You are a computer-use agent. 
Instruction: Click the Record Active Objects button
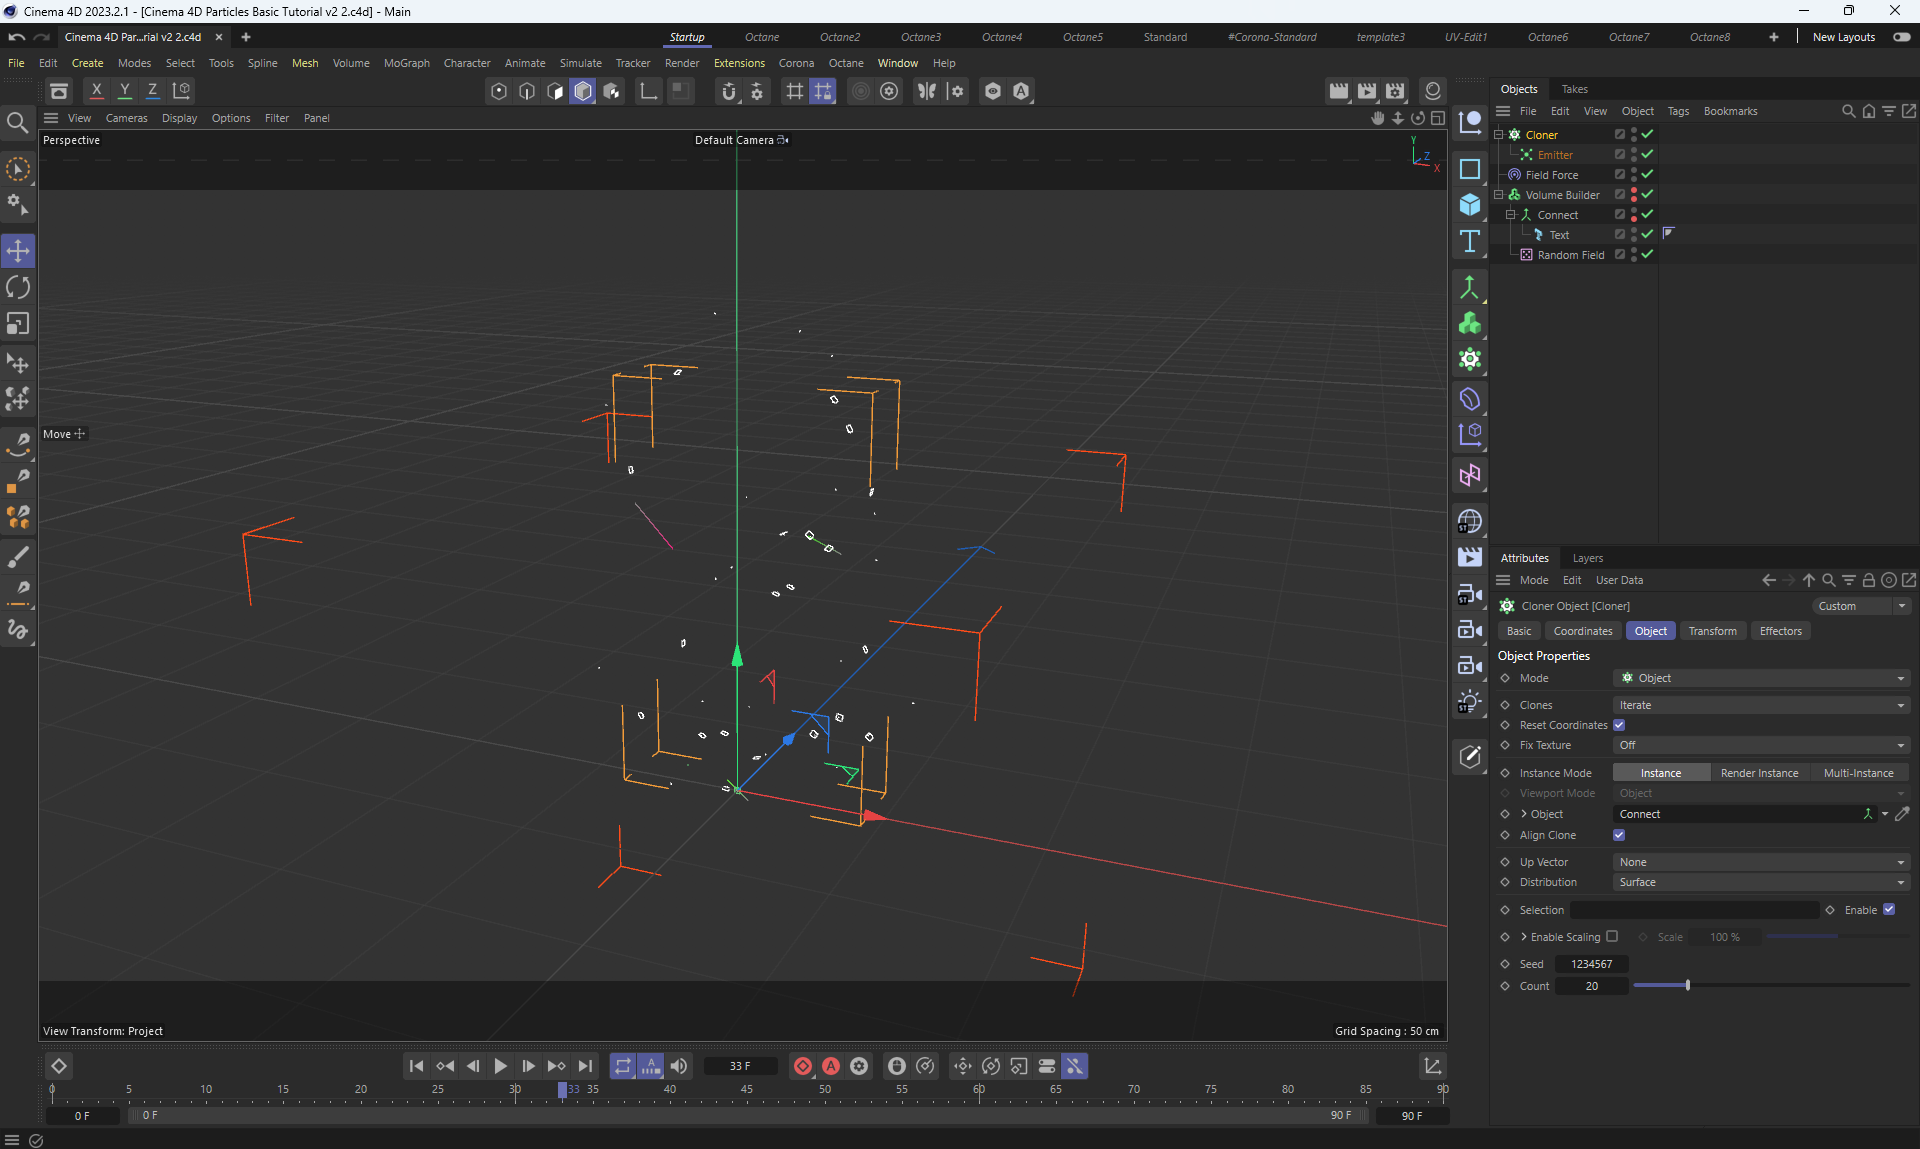click(x=802, y=1066)
